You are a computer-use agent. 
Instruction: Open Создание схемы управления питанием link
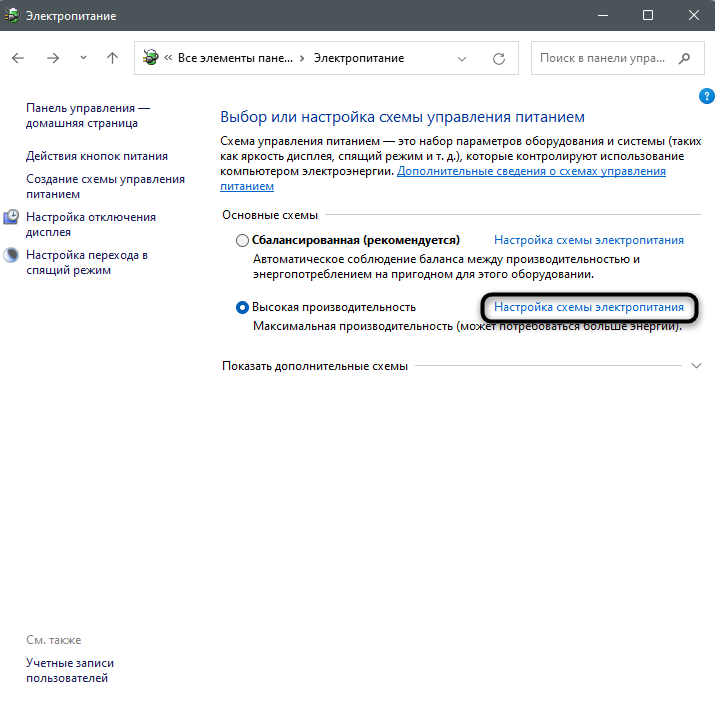click(x=105, y=186)
